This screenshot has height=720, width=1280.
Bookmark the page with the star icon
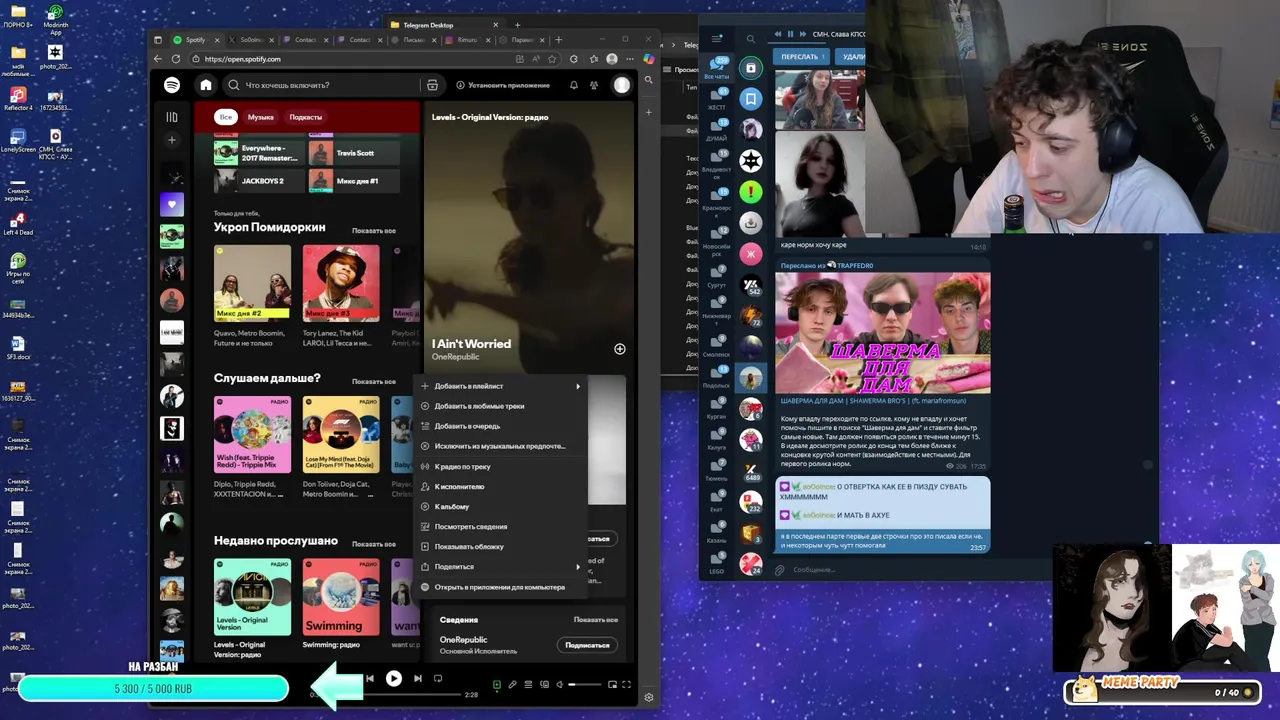pyautogui.click(x=552, y=59)
